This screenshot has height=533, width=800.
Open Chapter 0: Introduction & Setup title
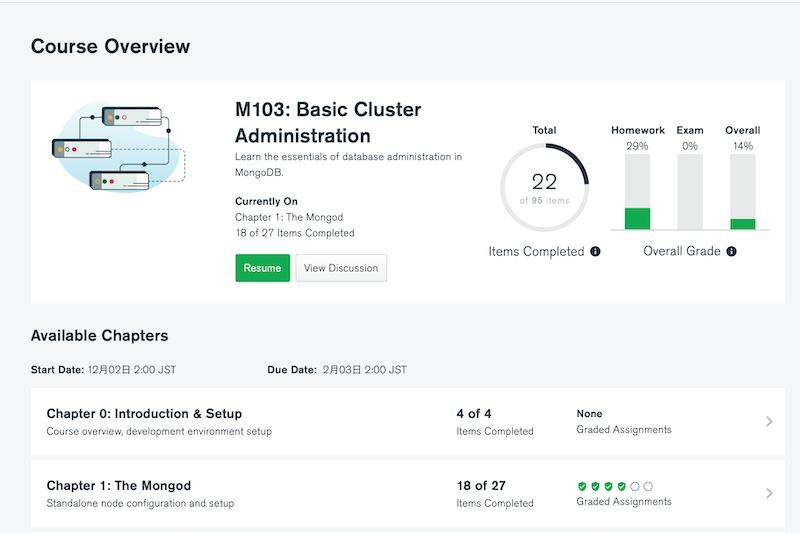144,414
